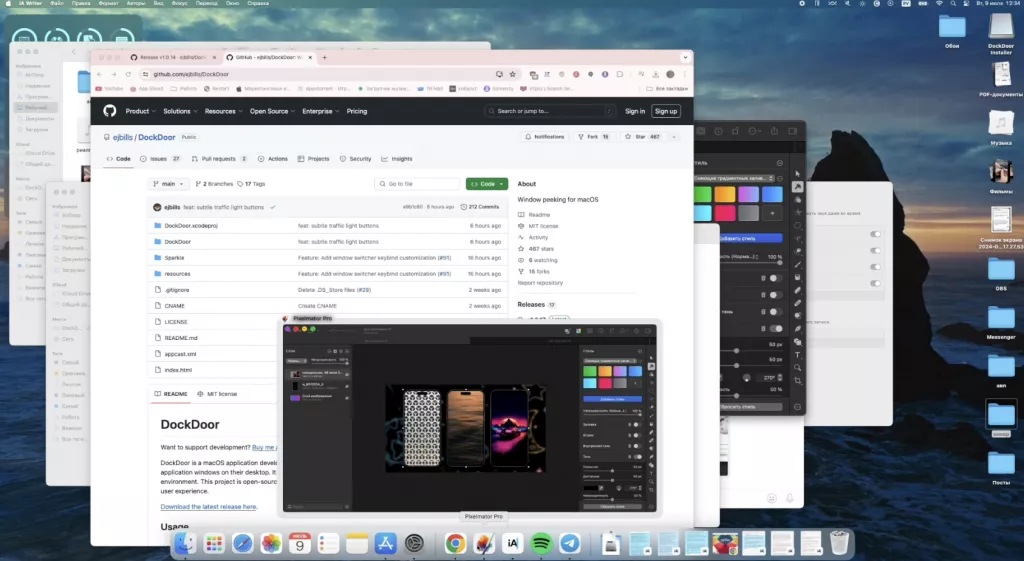Open the 212 Commits history link
The image size is (1024, 561).
click(479, 207)
